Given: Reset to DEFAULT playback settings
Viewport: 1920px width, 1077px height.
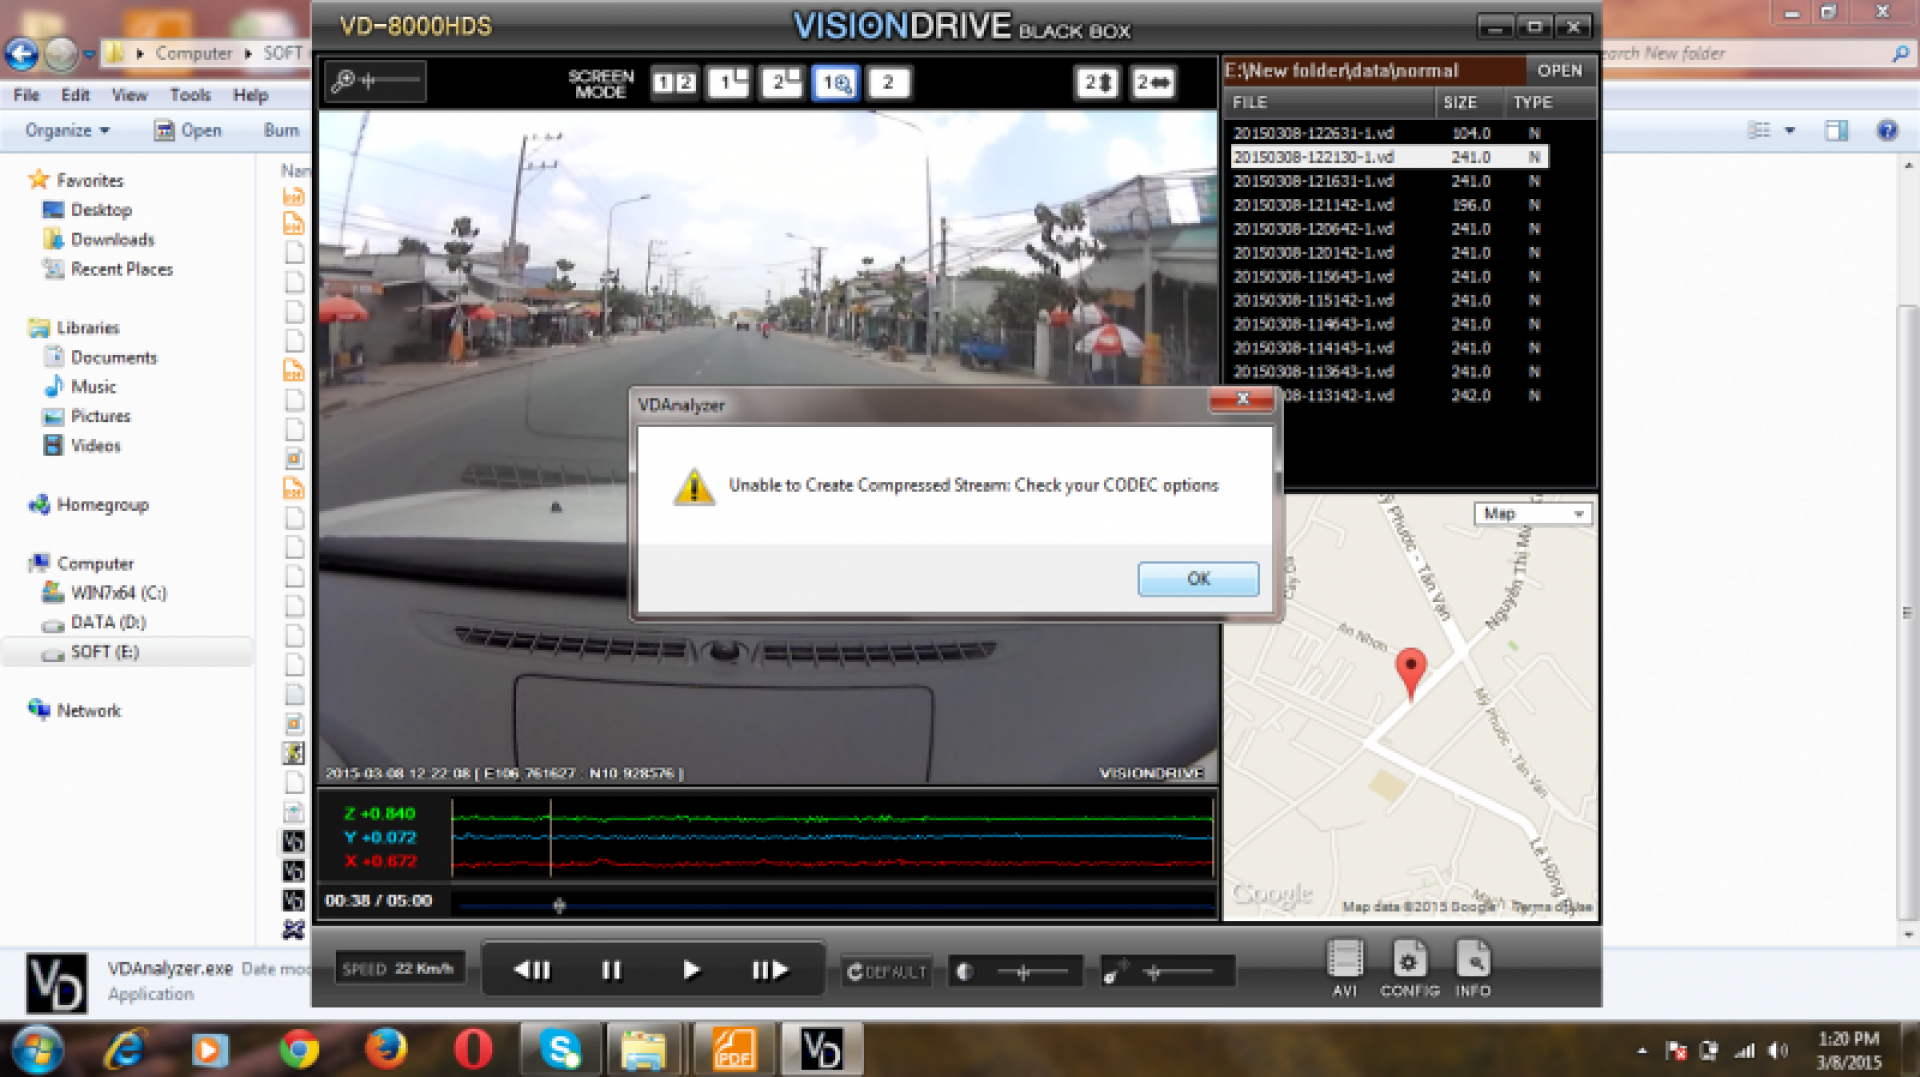Looking at the screenshot, I should [886, 971].
